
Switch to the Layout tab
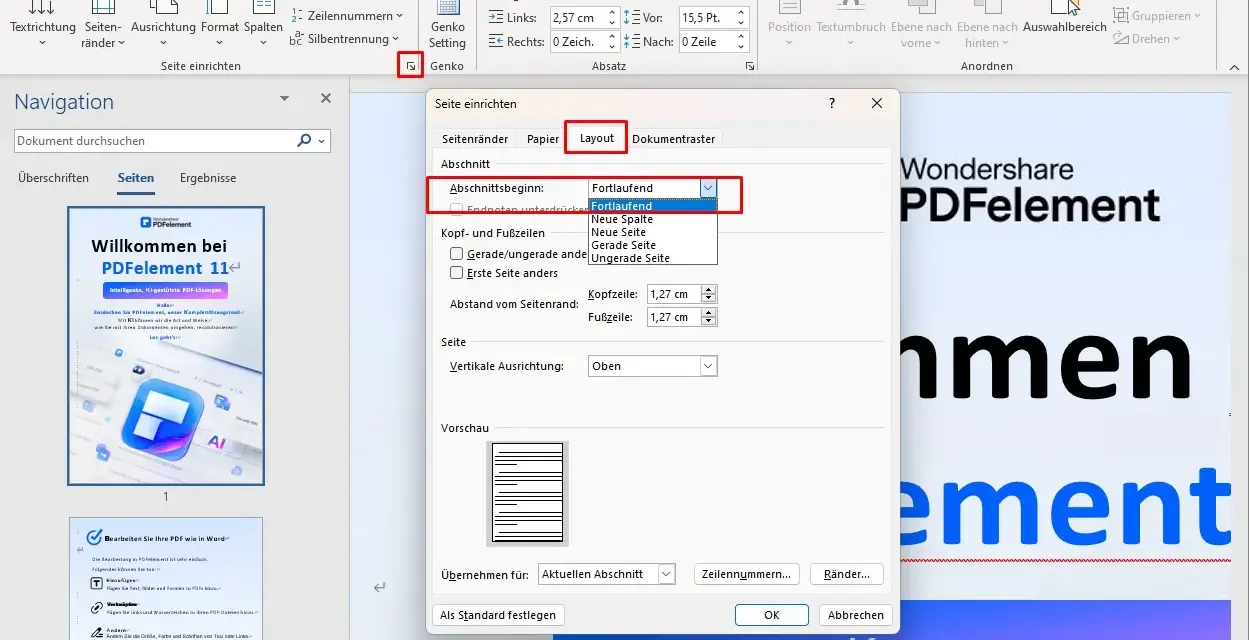597,138
